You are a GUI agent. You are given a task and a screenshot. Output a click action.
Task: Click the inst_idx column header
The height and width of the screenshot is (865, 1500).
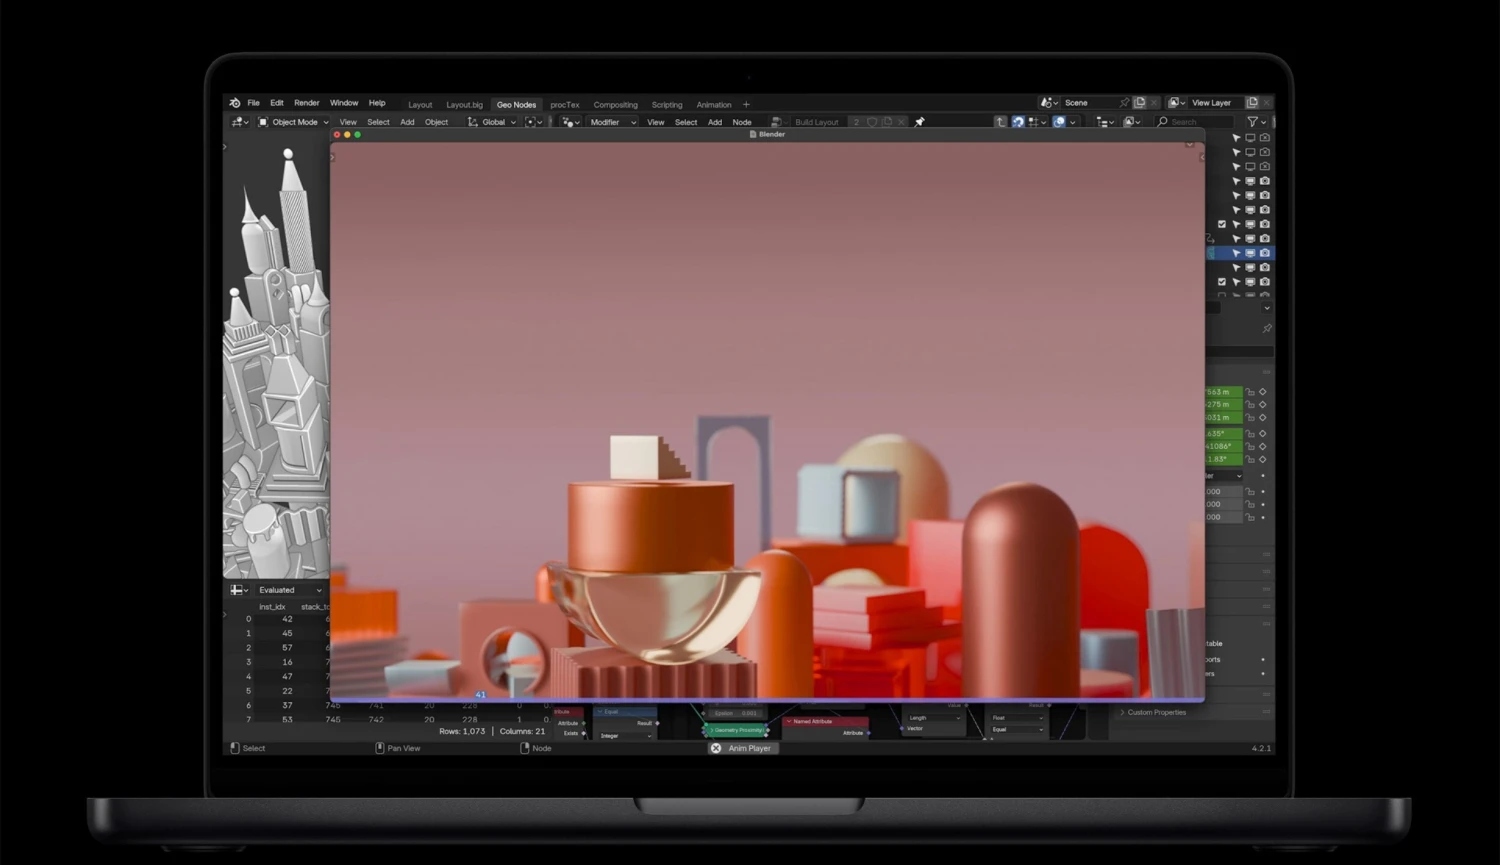(x=272, y=607)
